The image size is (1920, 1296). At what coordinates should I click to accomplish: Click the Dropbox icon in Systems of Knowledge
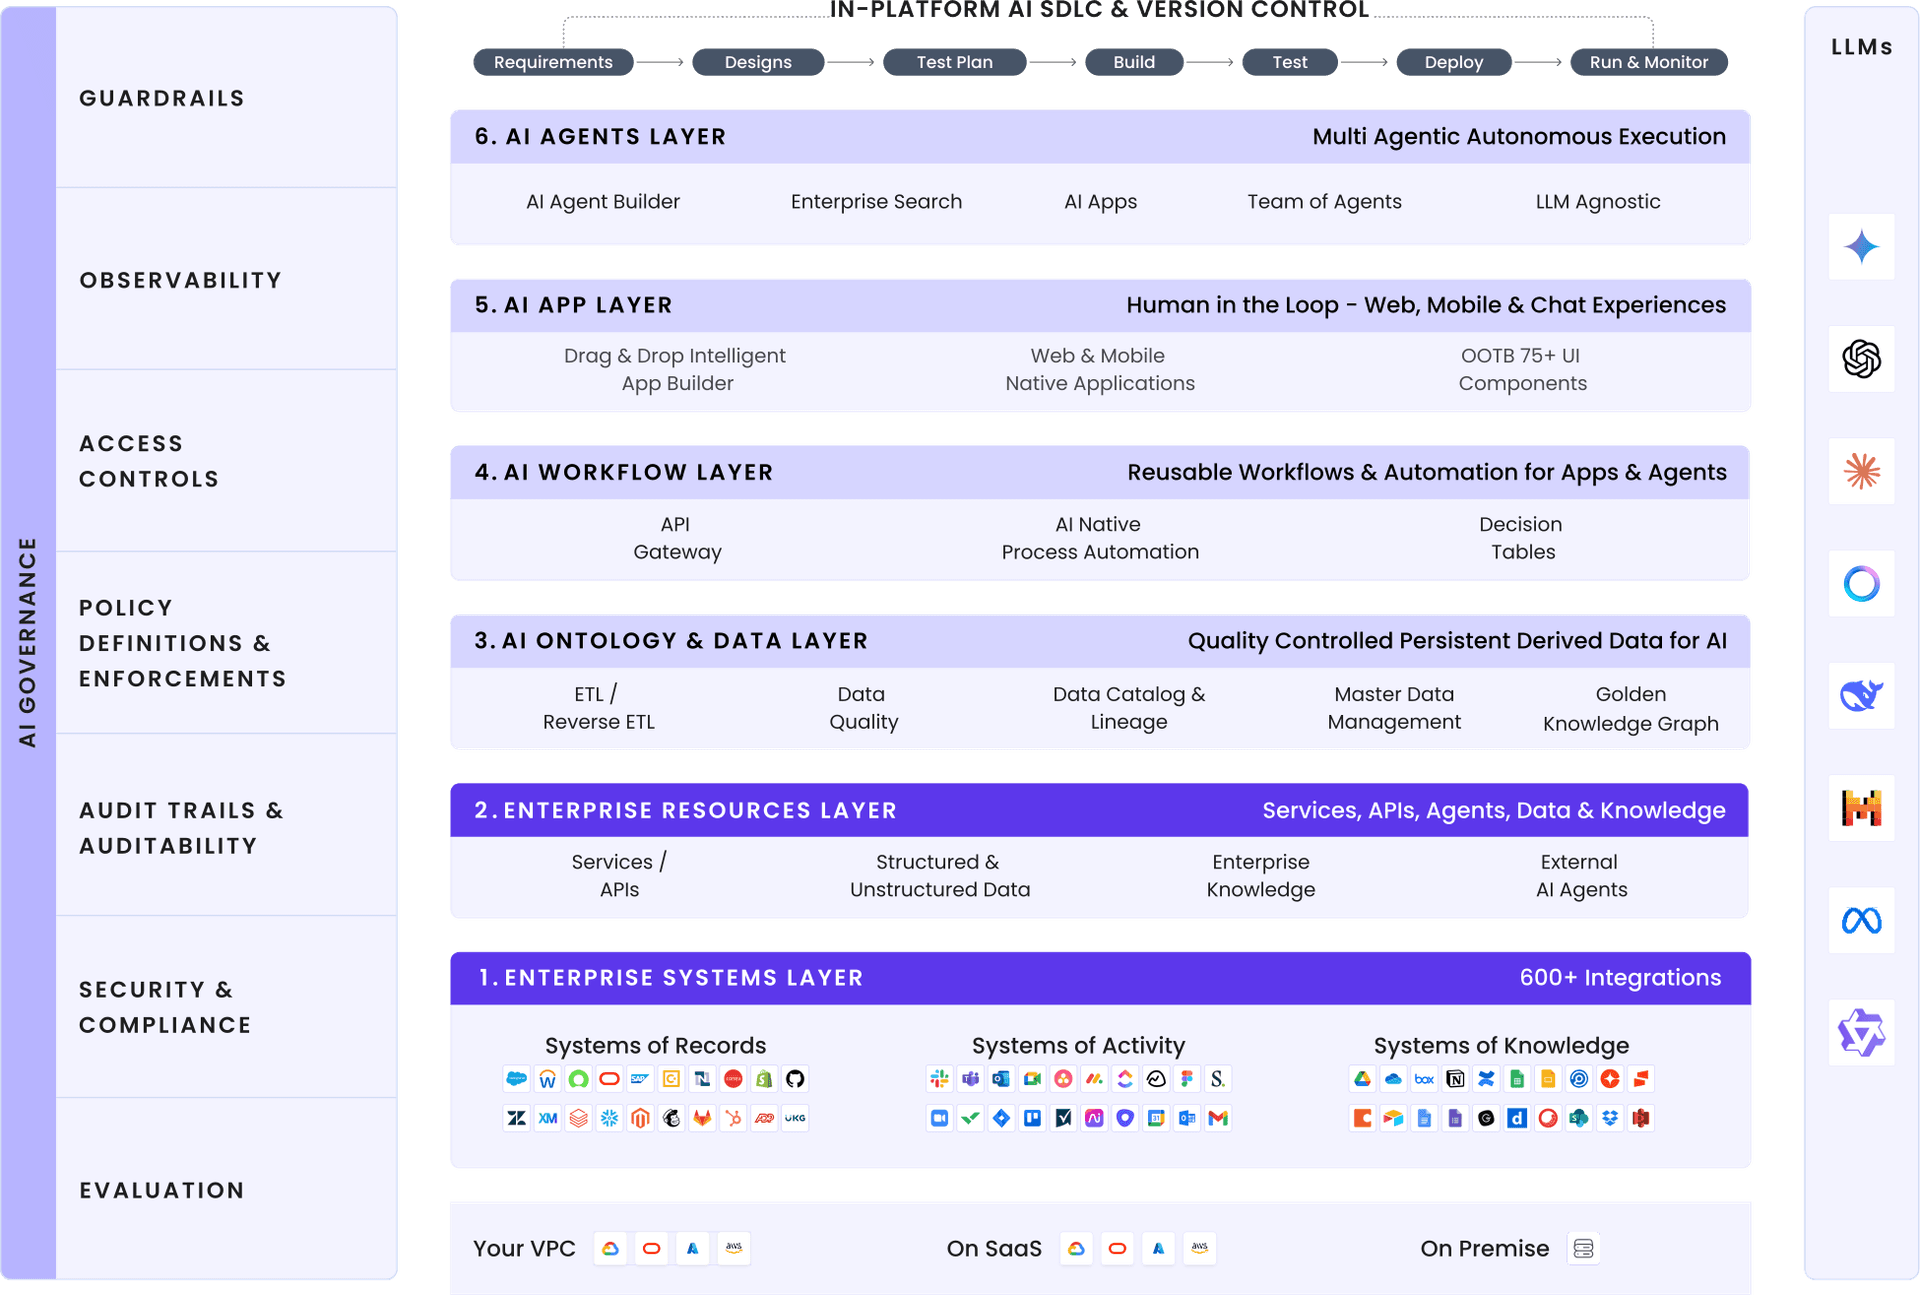coord(1610,1118)
